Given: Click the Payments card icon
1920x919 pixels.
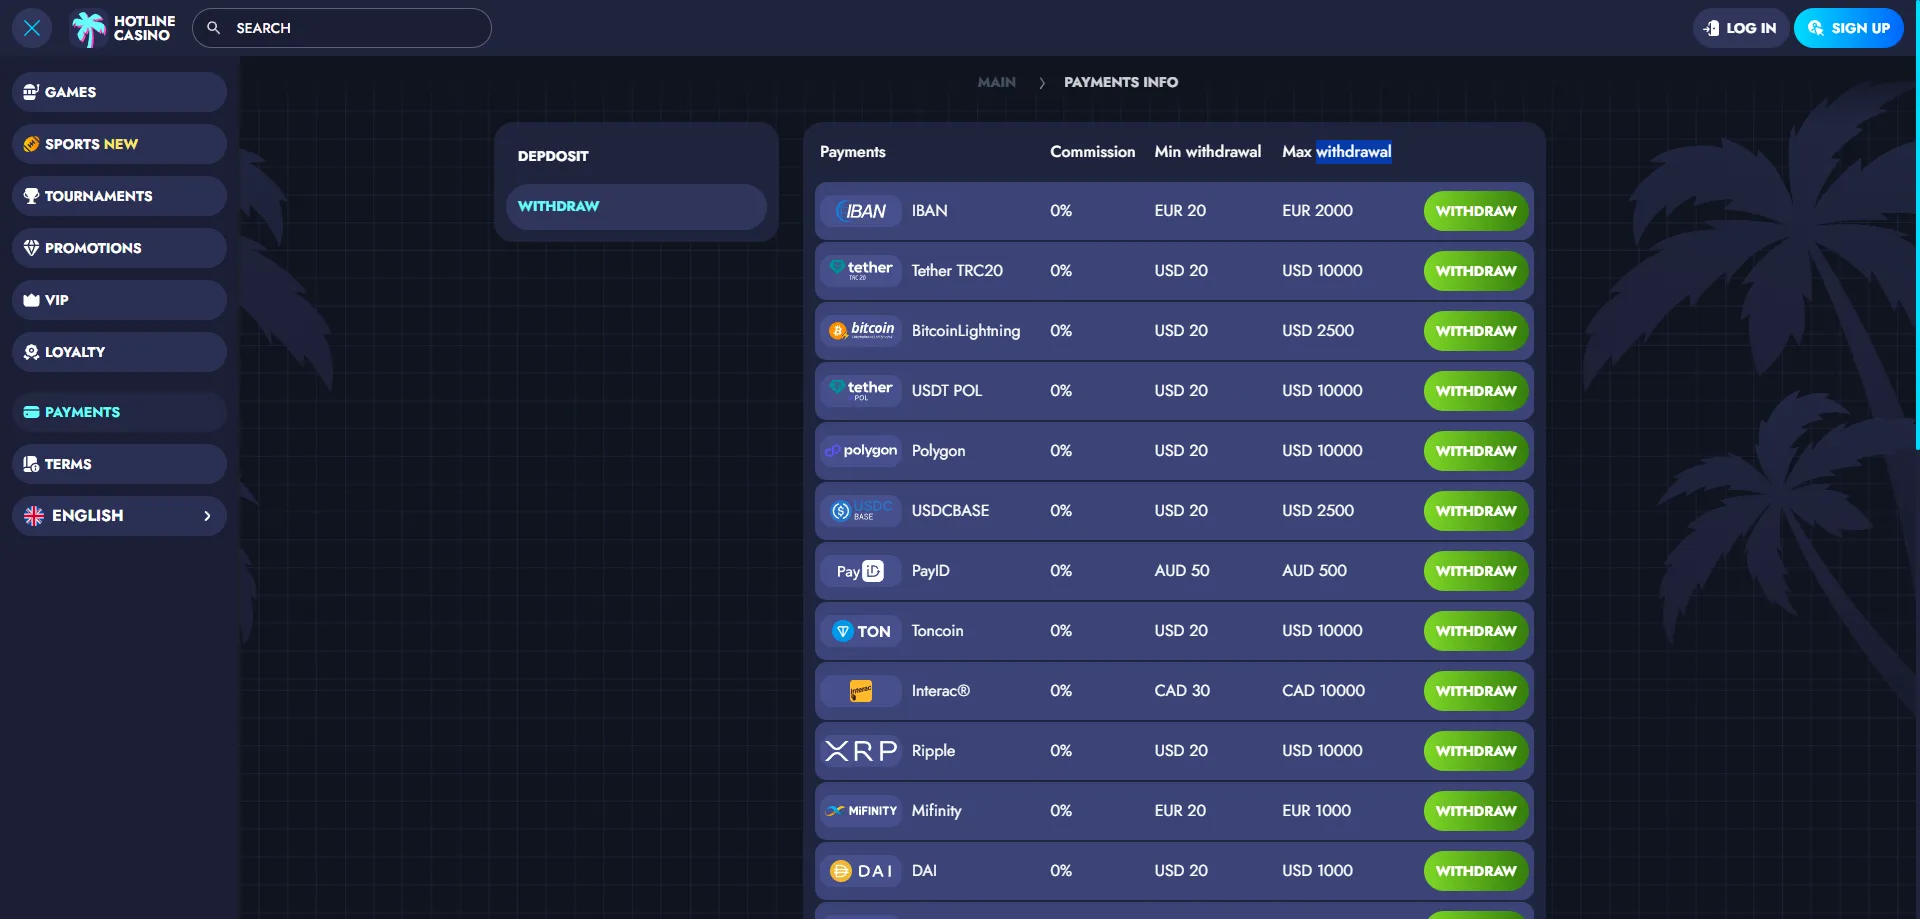Looking at the screenshot, I should click(x=31, y=412).
